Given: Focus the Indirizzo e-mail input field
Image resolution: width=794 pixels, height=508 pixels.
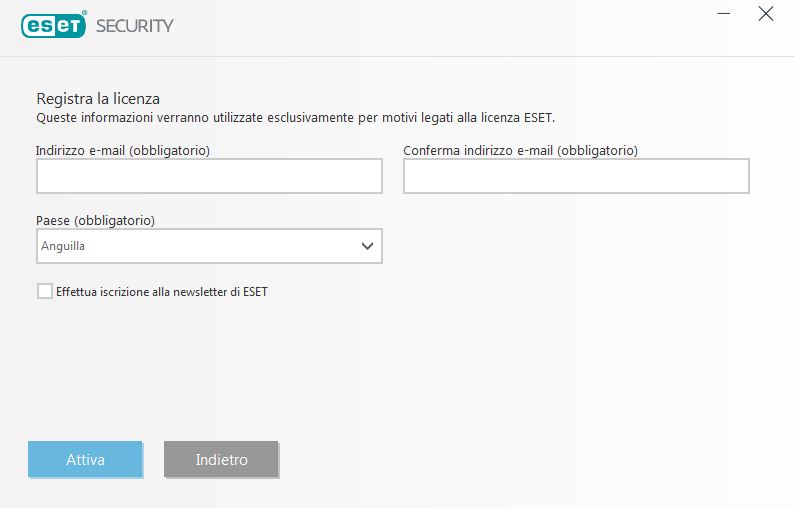Looking at the screenshot, I should [209, 177].
